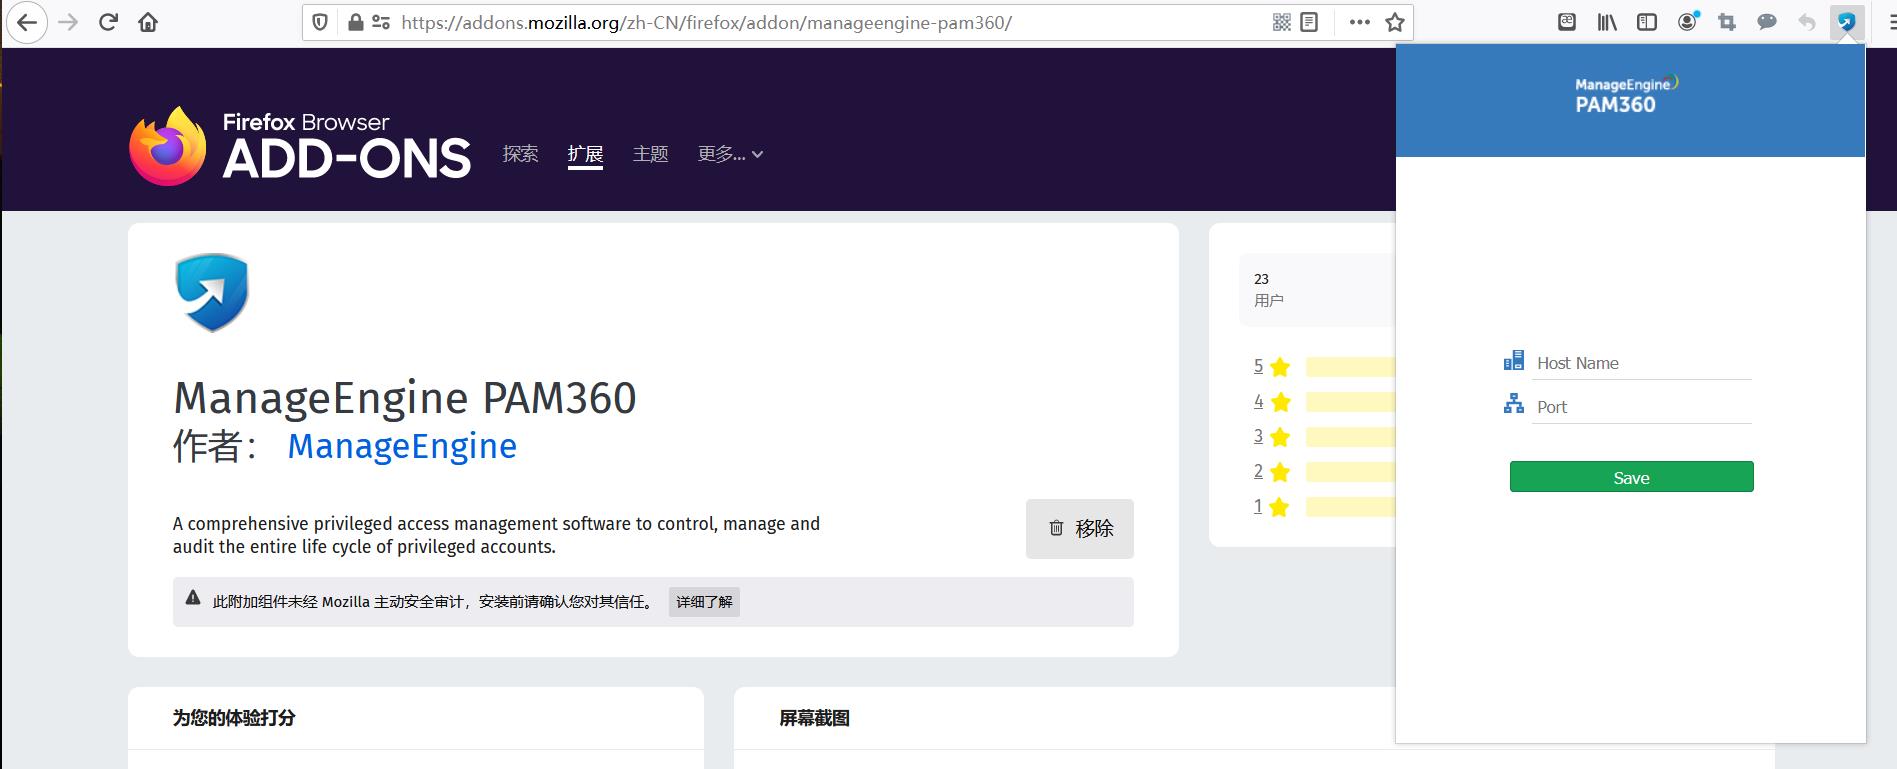Open the 探索 navigation tab
The height and width of the screenshot is (769, 1897).
pyautogui.click(x=520, y=154)
